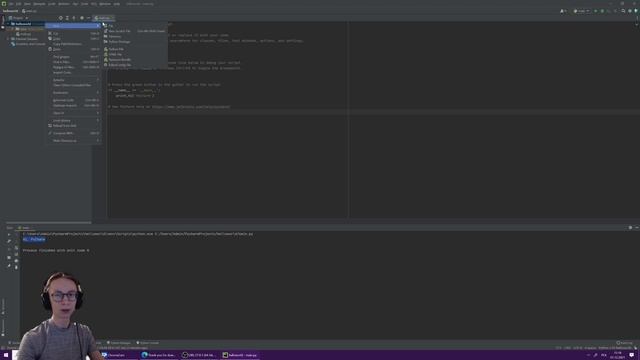Click the green Run icon in top toolbar
Viewport: 640px width, 360px height.
[x=596, y=11]
